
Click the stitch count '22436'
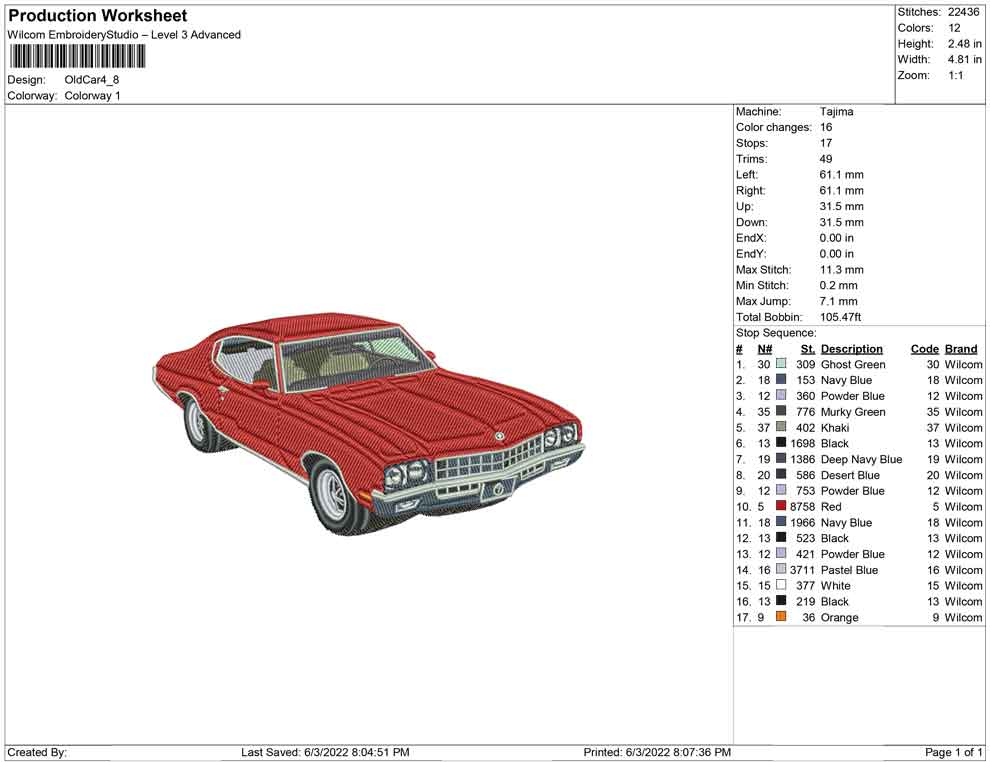[x=963, y=12]
